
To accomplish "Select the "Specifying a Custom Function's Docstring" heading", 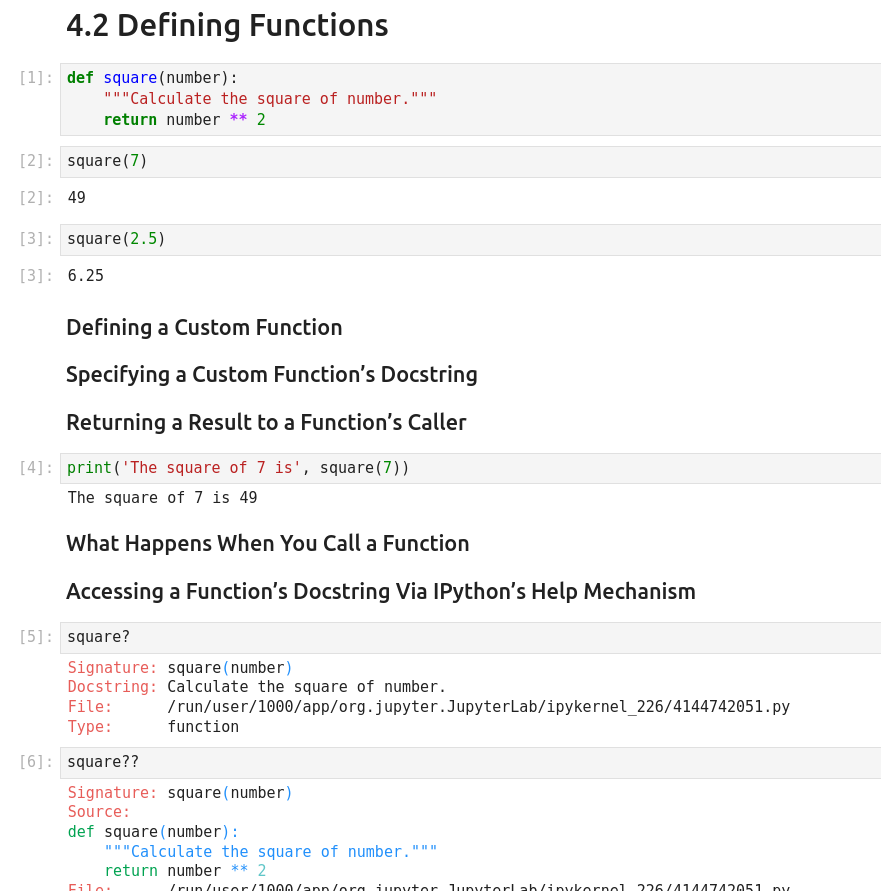I will [x=271, y=374].
